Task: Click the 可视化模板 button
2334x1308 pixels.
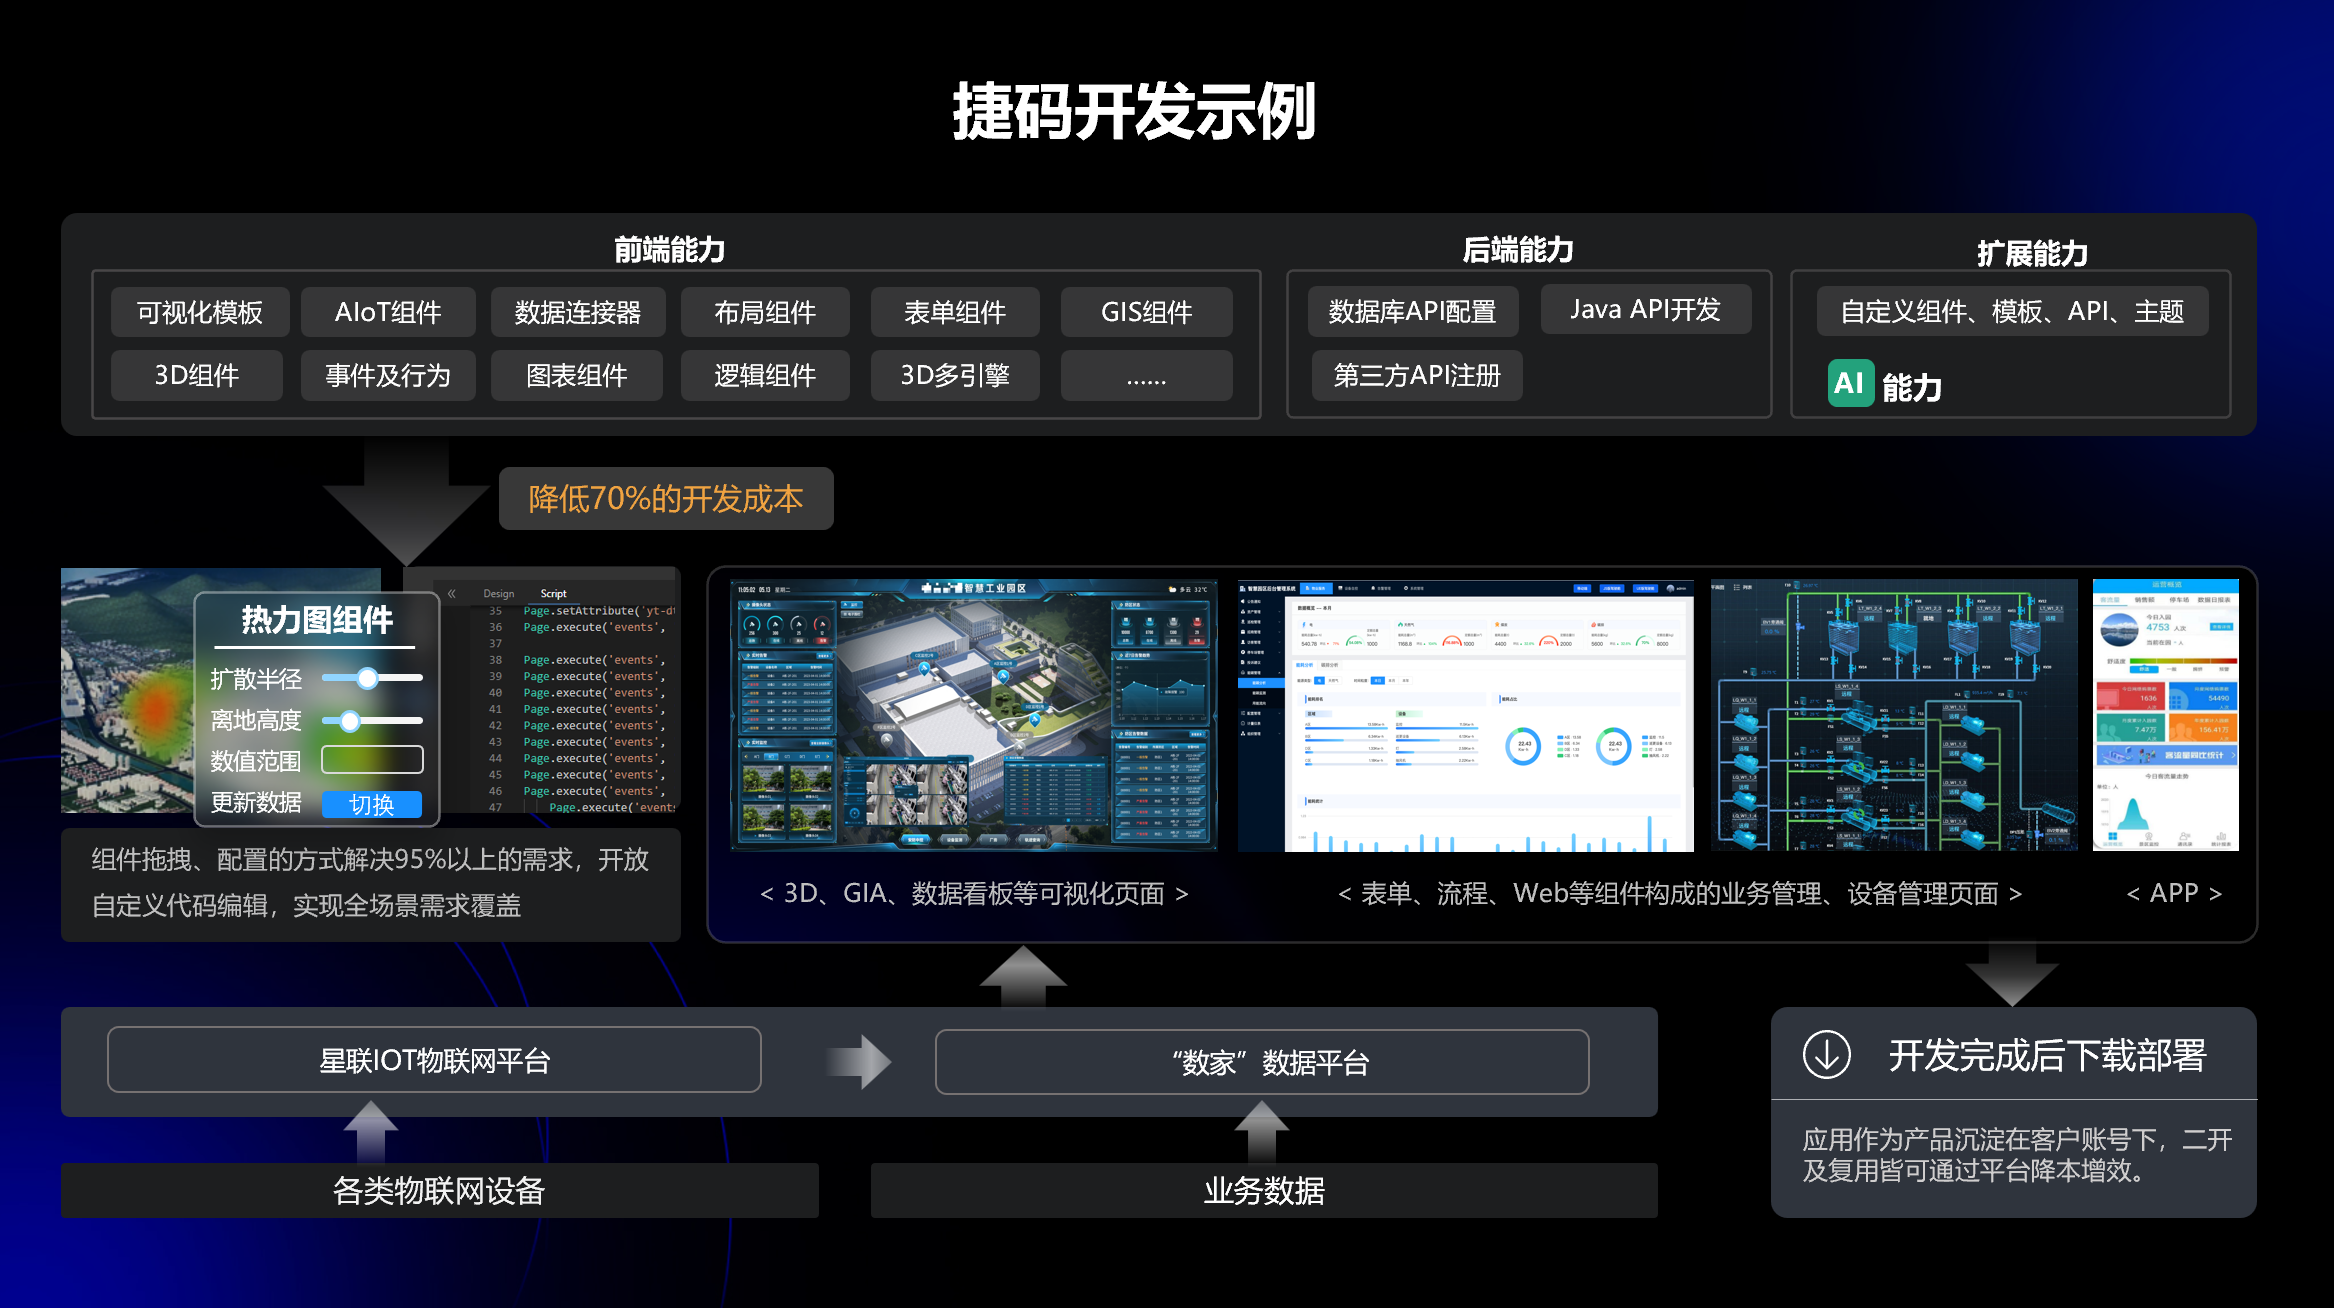Action: [x=200, y=312]
